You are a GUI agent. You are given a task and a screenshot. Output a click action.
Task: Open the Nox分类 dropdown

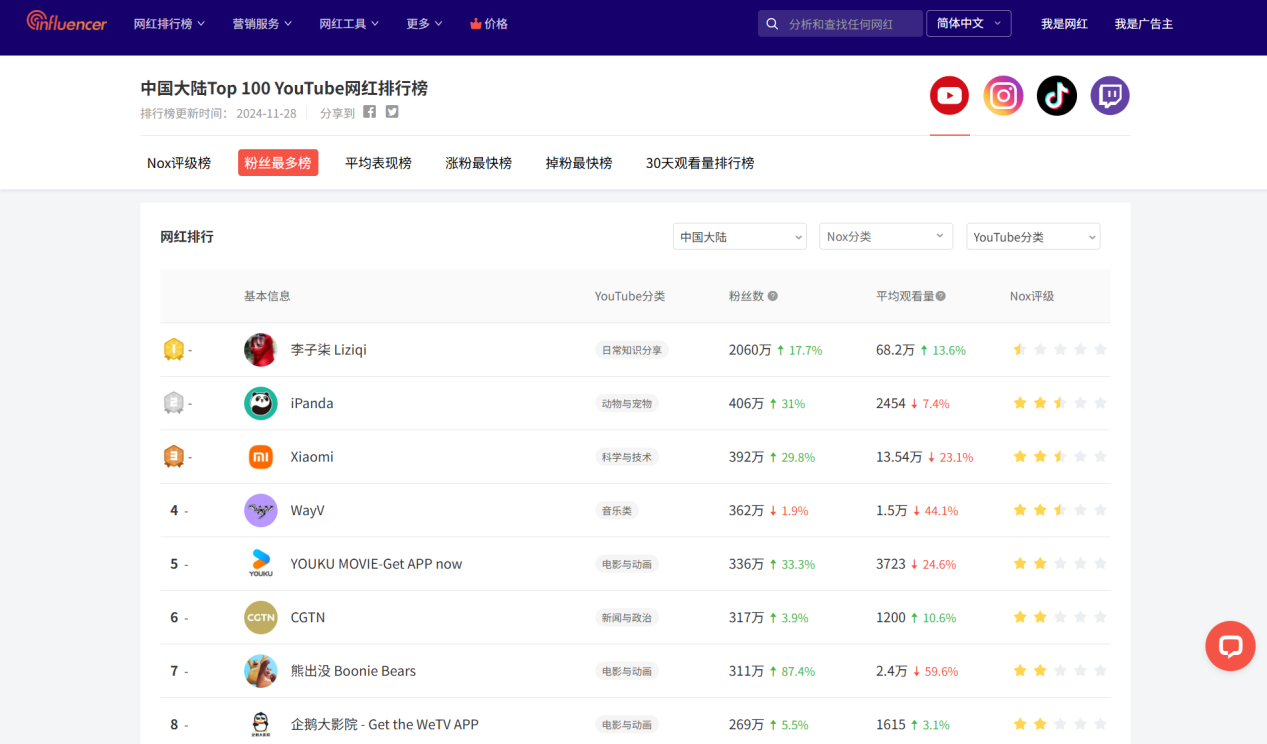(x=885, y=237)
